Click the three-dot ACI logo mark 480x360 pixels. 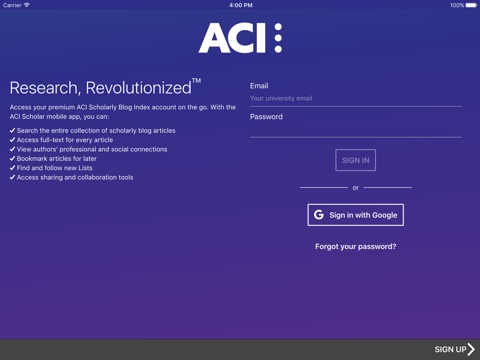(278, 38)
